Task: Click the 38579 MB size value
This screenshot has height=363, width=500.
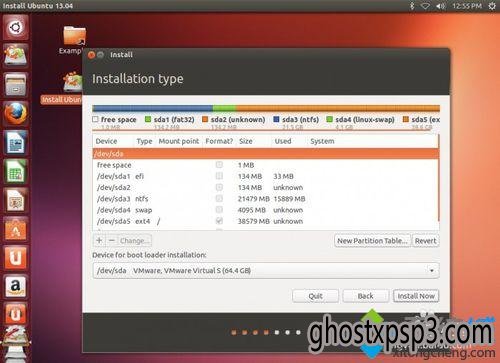Action: [253, 221]
